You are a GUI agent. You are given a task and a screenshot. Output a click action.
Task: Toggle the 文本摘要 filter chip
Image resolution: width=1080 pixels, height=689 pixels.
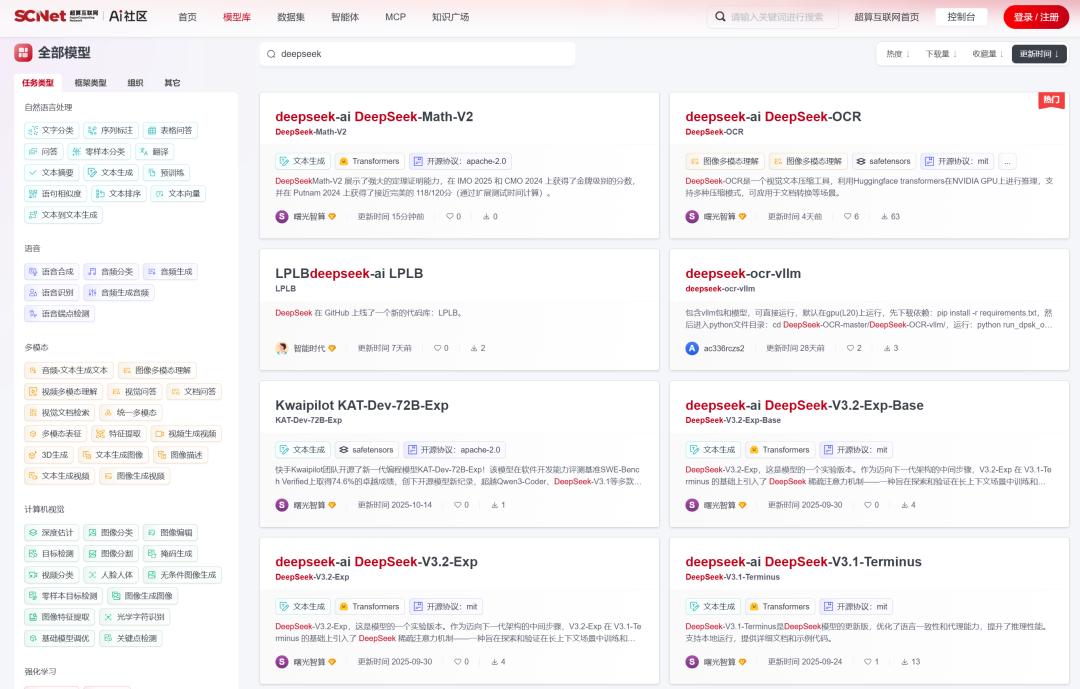(51, 173)
